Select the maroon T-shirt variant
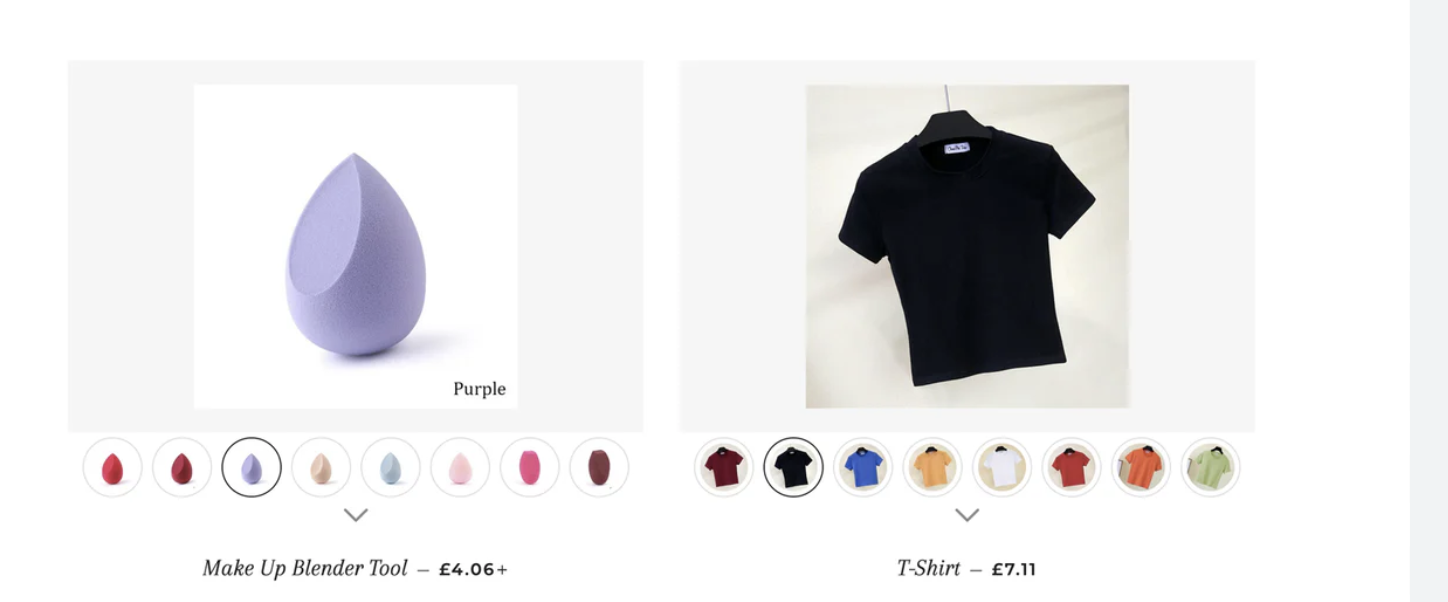 [724, 467]
